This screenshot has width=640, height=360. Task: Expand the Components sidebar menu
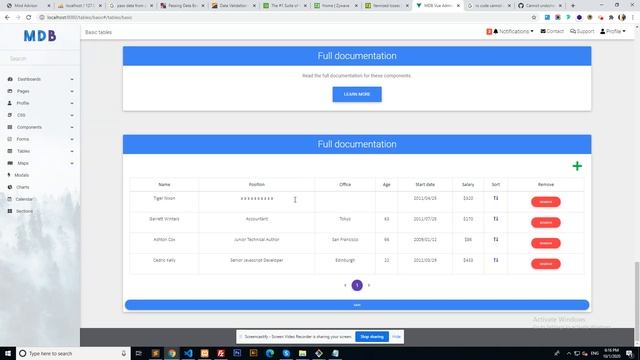click(x=40, y=127)
